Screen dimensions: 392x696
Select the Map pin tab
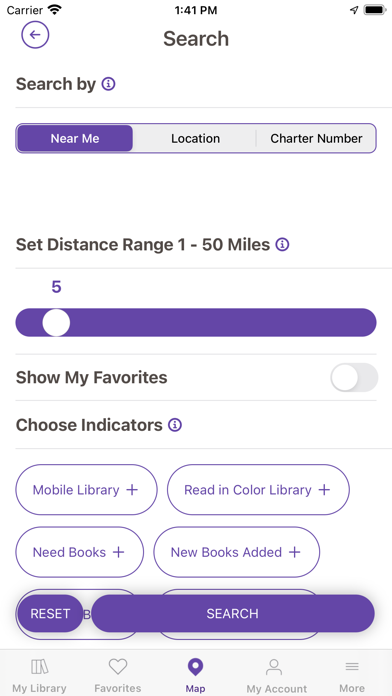pyautogui.click(x=195, y=675)
